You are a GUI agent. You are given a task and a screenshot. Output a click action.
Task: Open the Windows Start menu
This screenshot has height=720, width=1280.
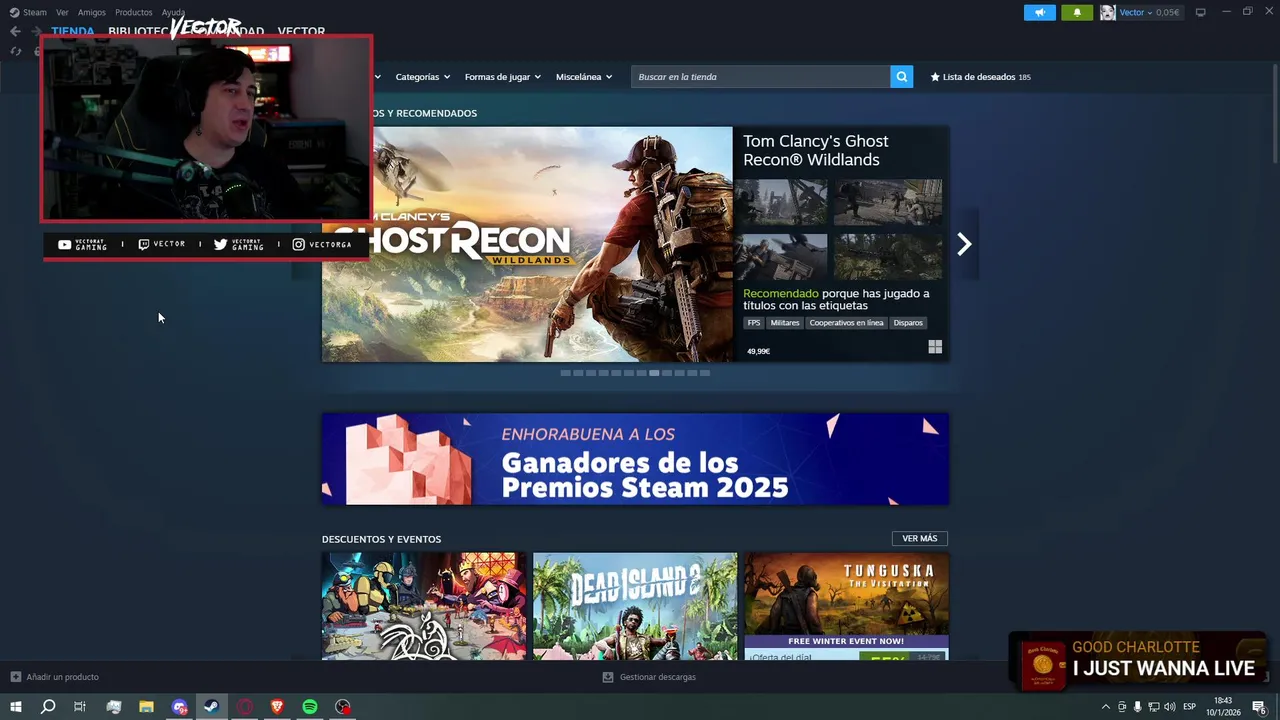point(15,707)
